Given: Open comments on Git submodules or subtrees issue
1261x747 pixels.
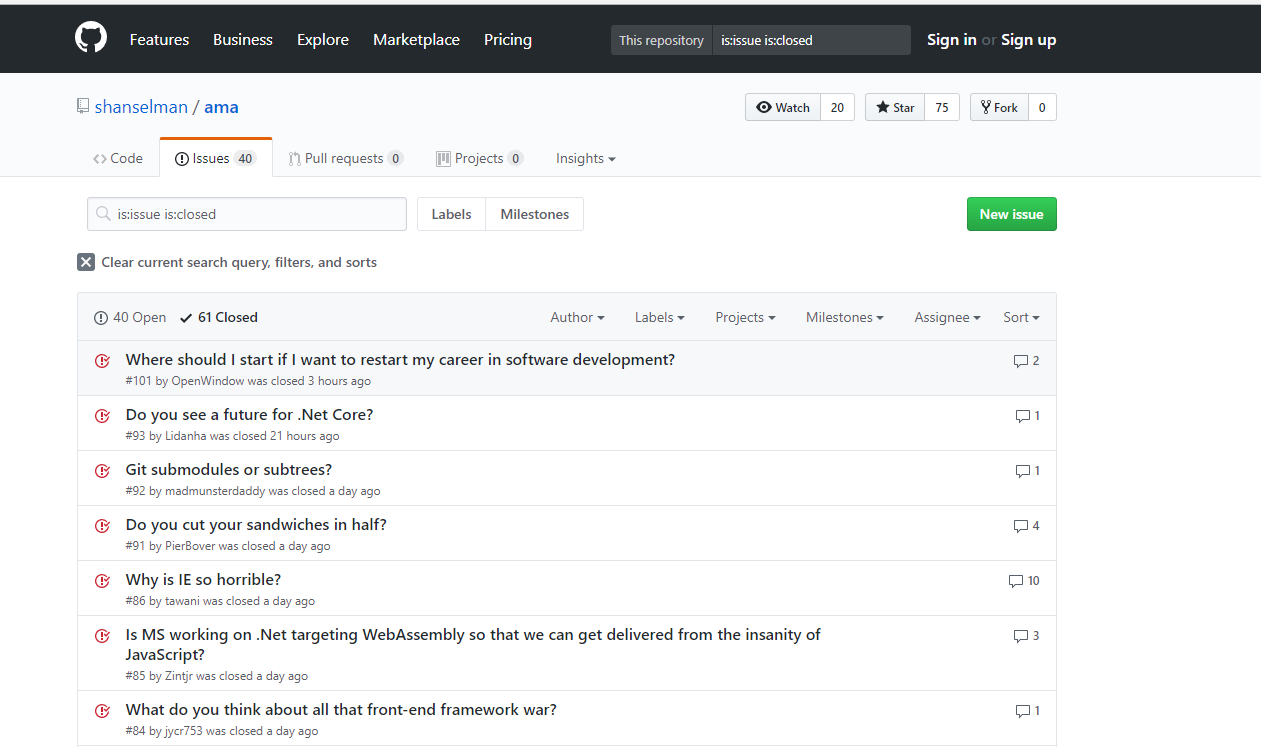Looking at the screenshot, I should point(1027,471).
